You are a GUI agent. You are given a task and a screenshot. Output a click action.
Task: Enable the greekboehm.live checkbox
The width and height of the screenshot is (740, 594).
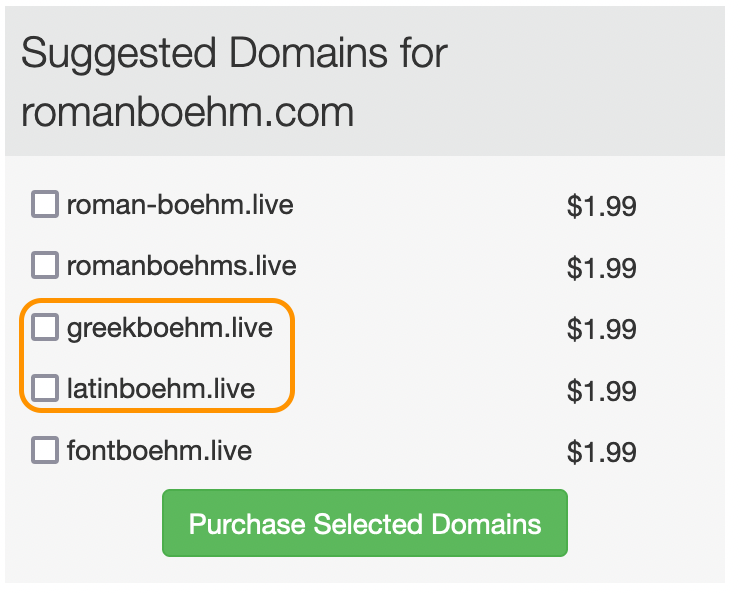tap(45, 327)
